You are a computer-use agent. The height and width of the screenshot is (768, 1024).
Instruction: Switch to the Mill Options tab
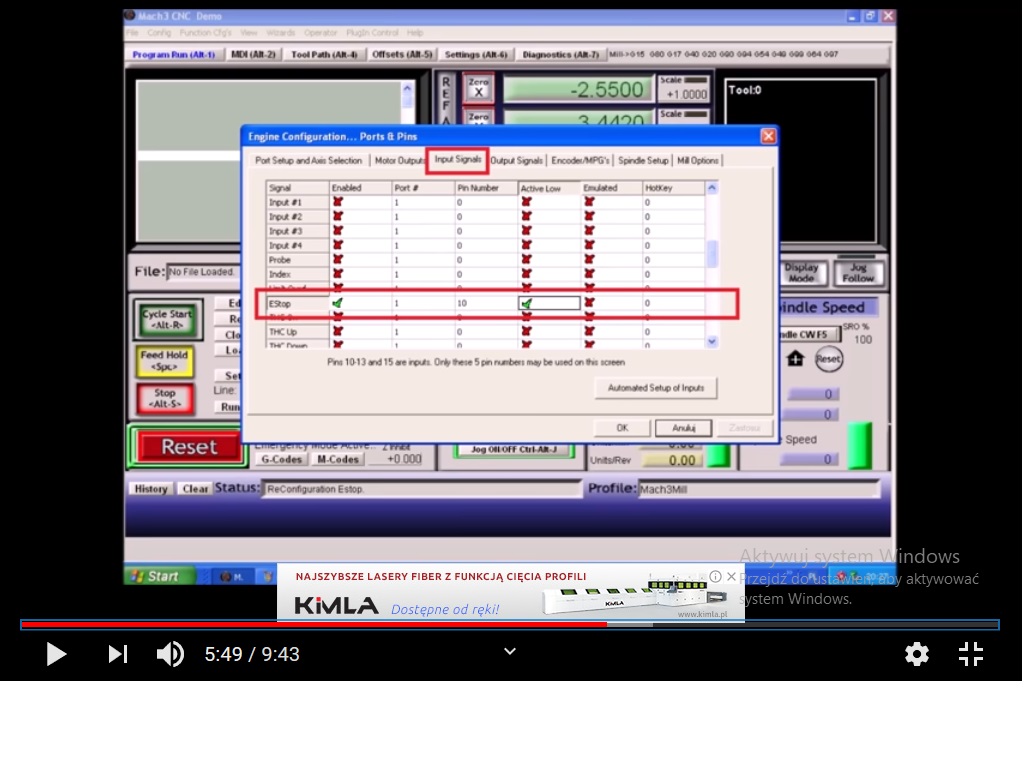(697, 161)
